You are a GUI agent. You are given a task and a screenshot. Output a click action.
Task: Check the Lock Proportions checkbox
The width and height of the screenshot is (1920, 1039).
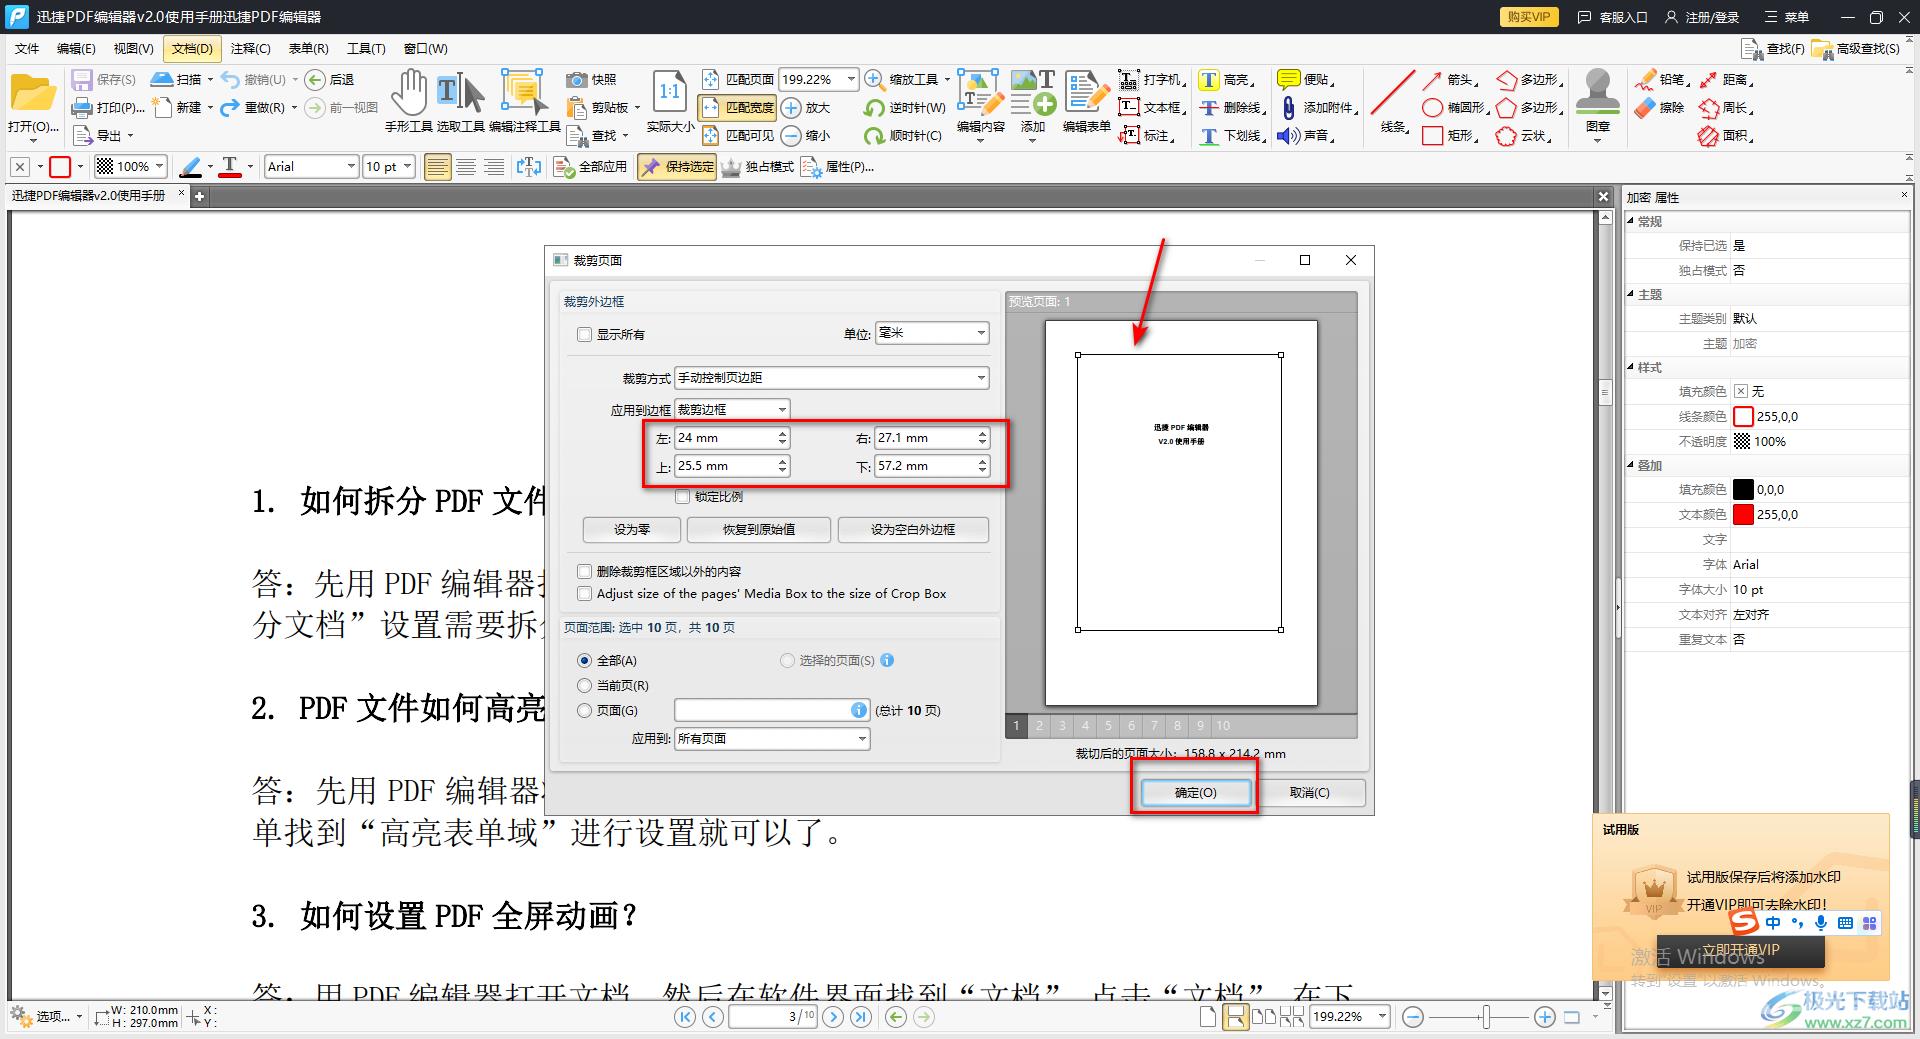(x=683, y=497)
